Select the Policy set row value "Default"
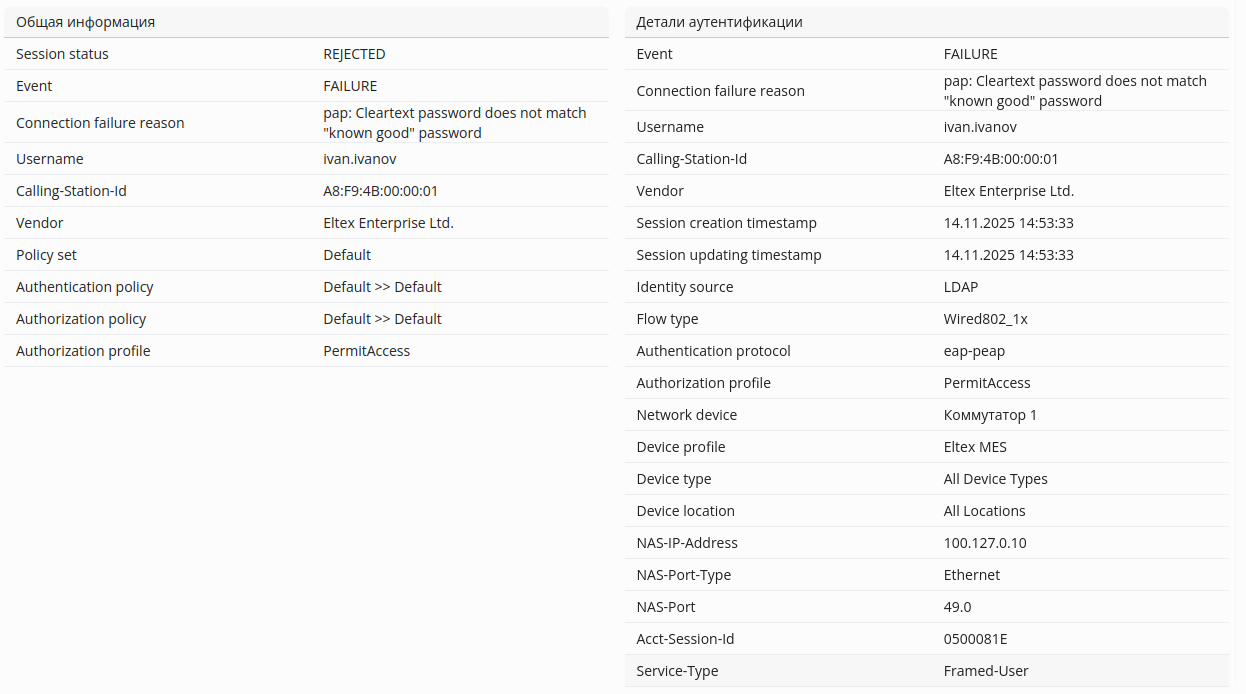Screen dimensions: 1246x694 pos(347,255)
